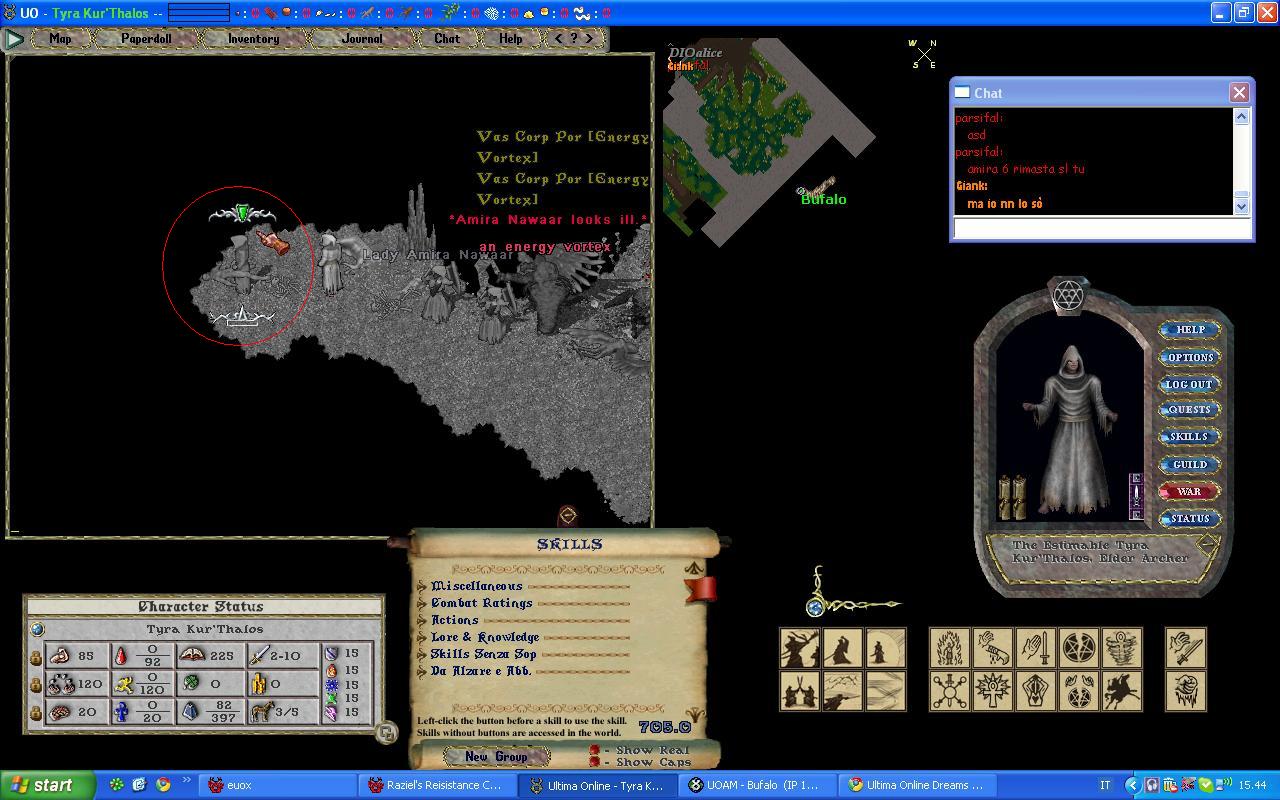Click the broken pentagram spell icon
The image size is (1280, 800).
pos(1079,648)
